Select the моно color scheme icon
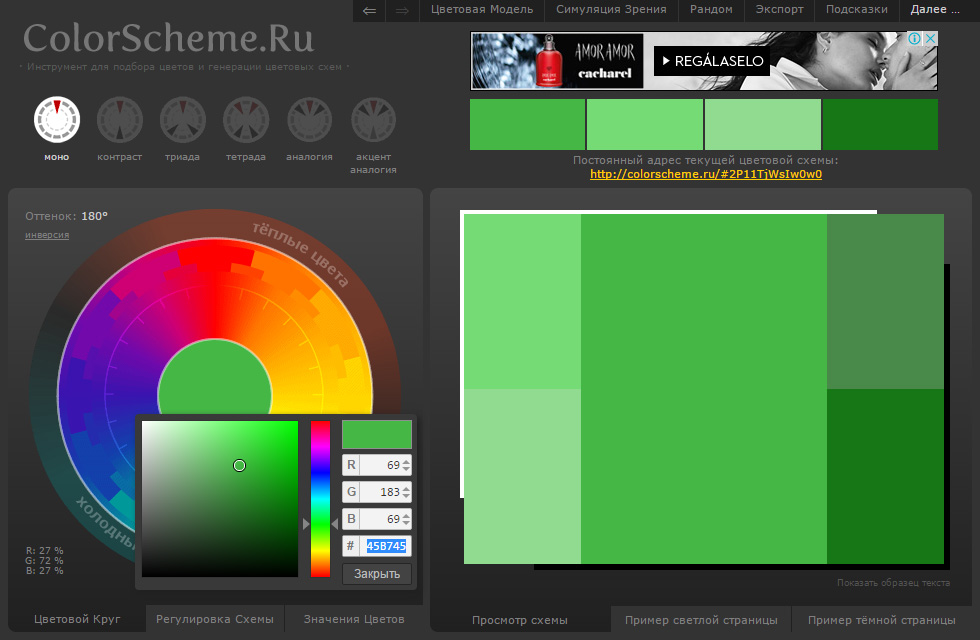 point(56,119)
